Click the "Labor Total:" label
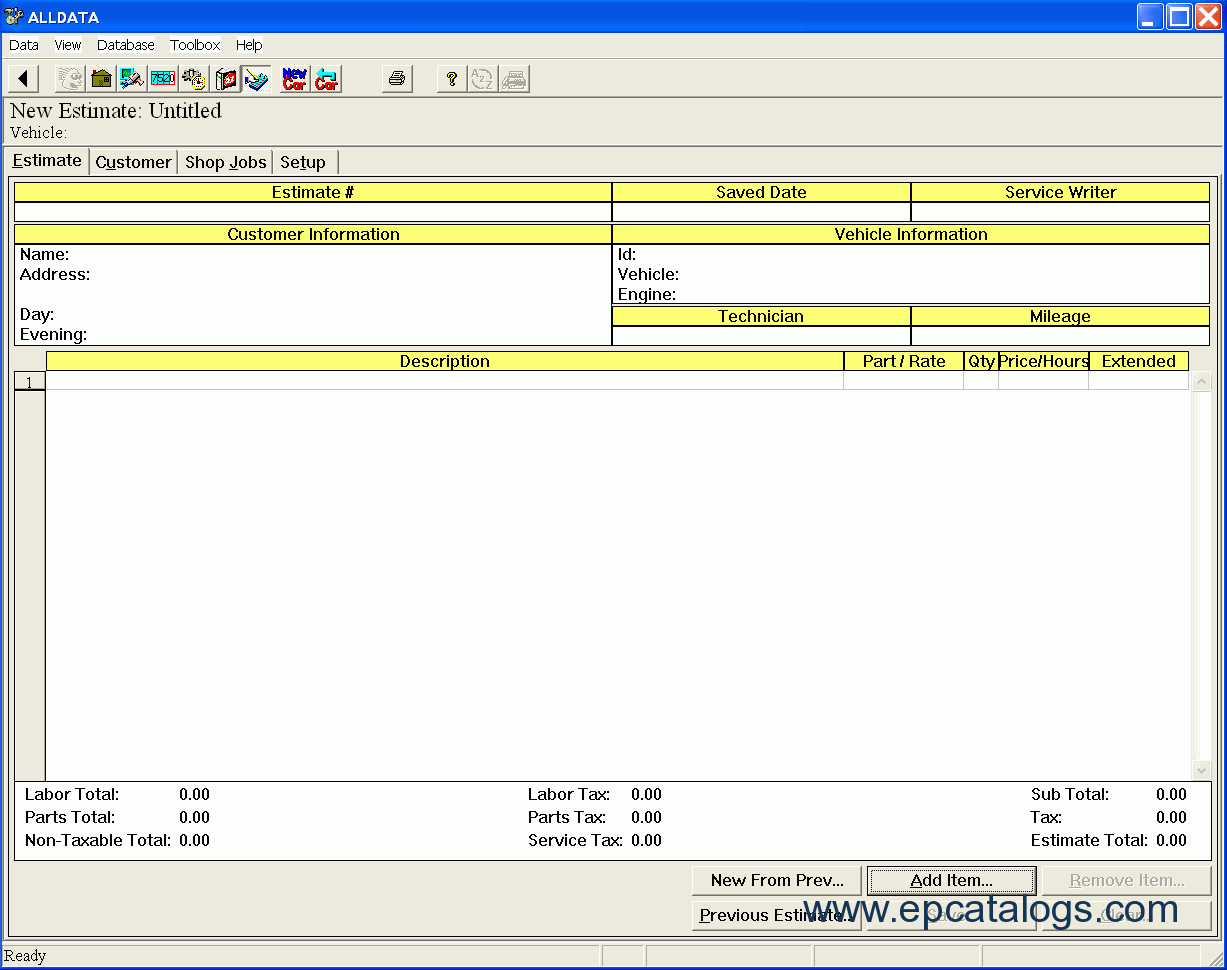1227x970 pixels. click(x=72, y=795)
